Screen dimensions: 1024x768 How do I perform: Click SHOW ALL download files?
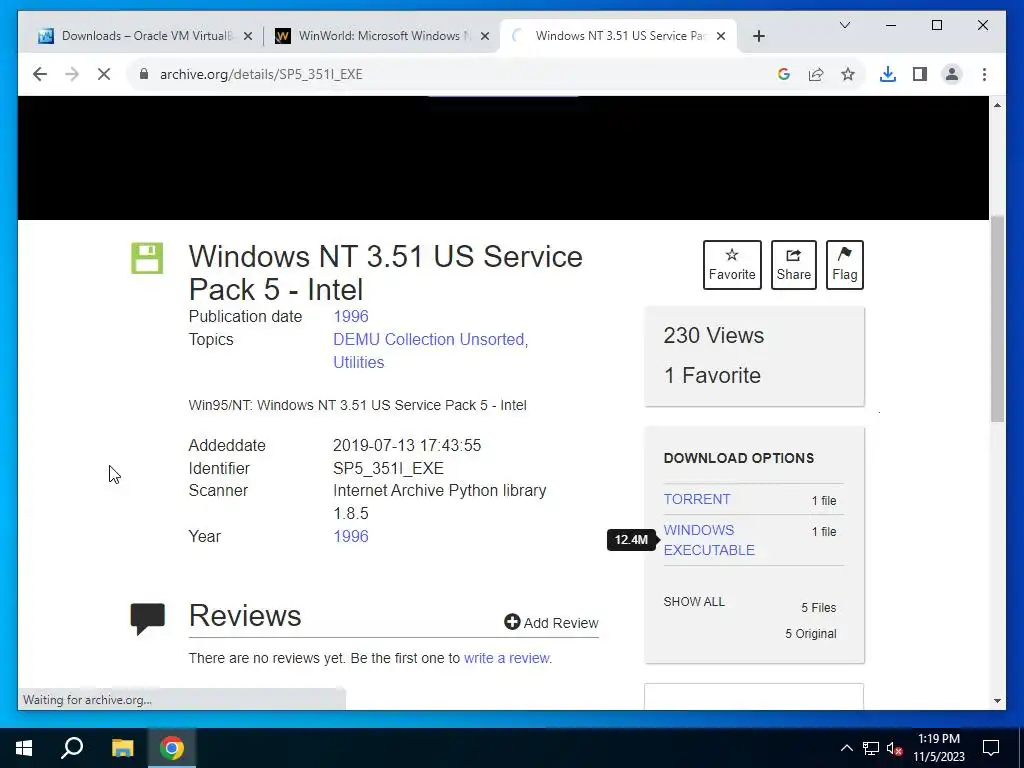(x=694, y=601)
